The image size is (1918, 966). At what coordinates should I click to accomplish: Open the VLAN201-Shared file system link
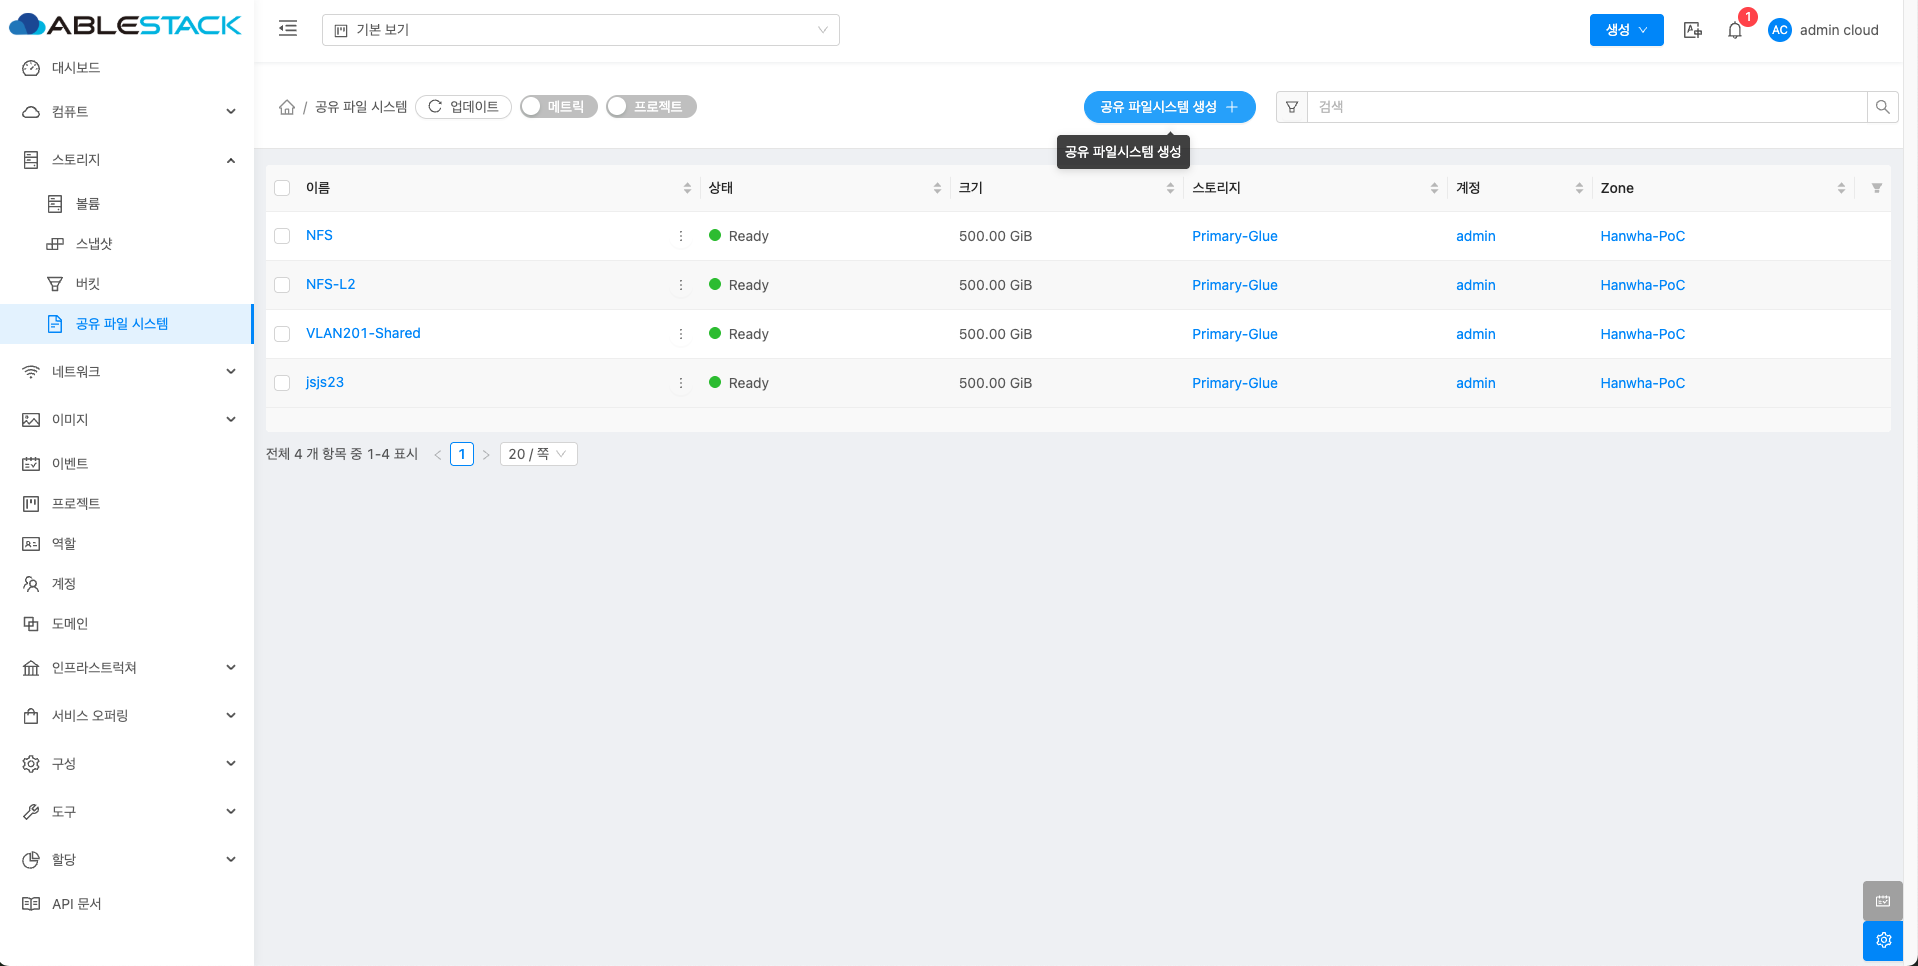363,333
